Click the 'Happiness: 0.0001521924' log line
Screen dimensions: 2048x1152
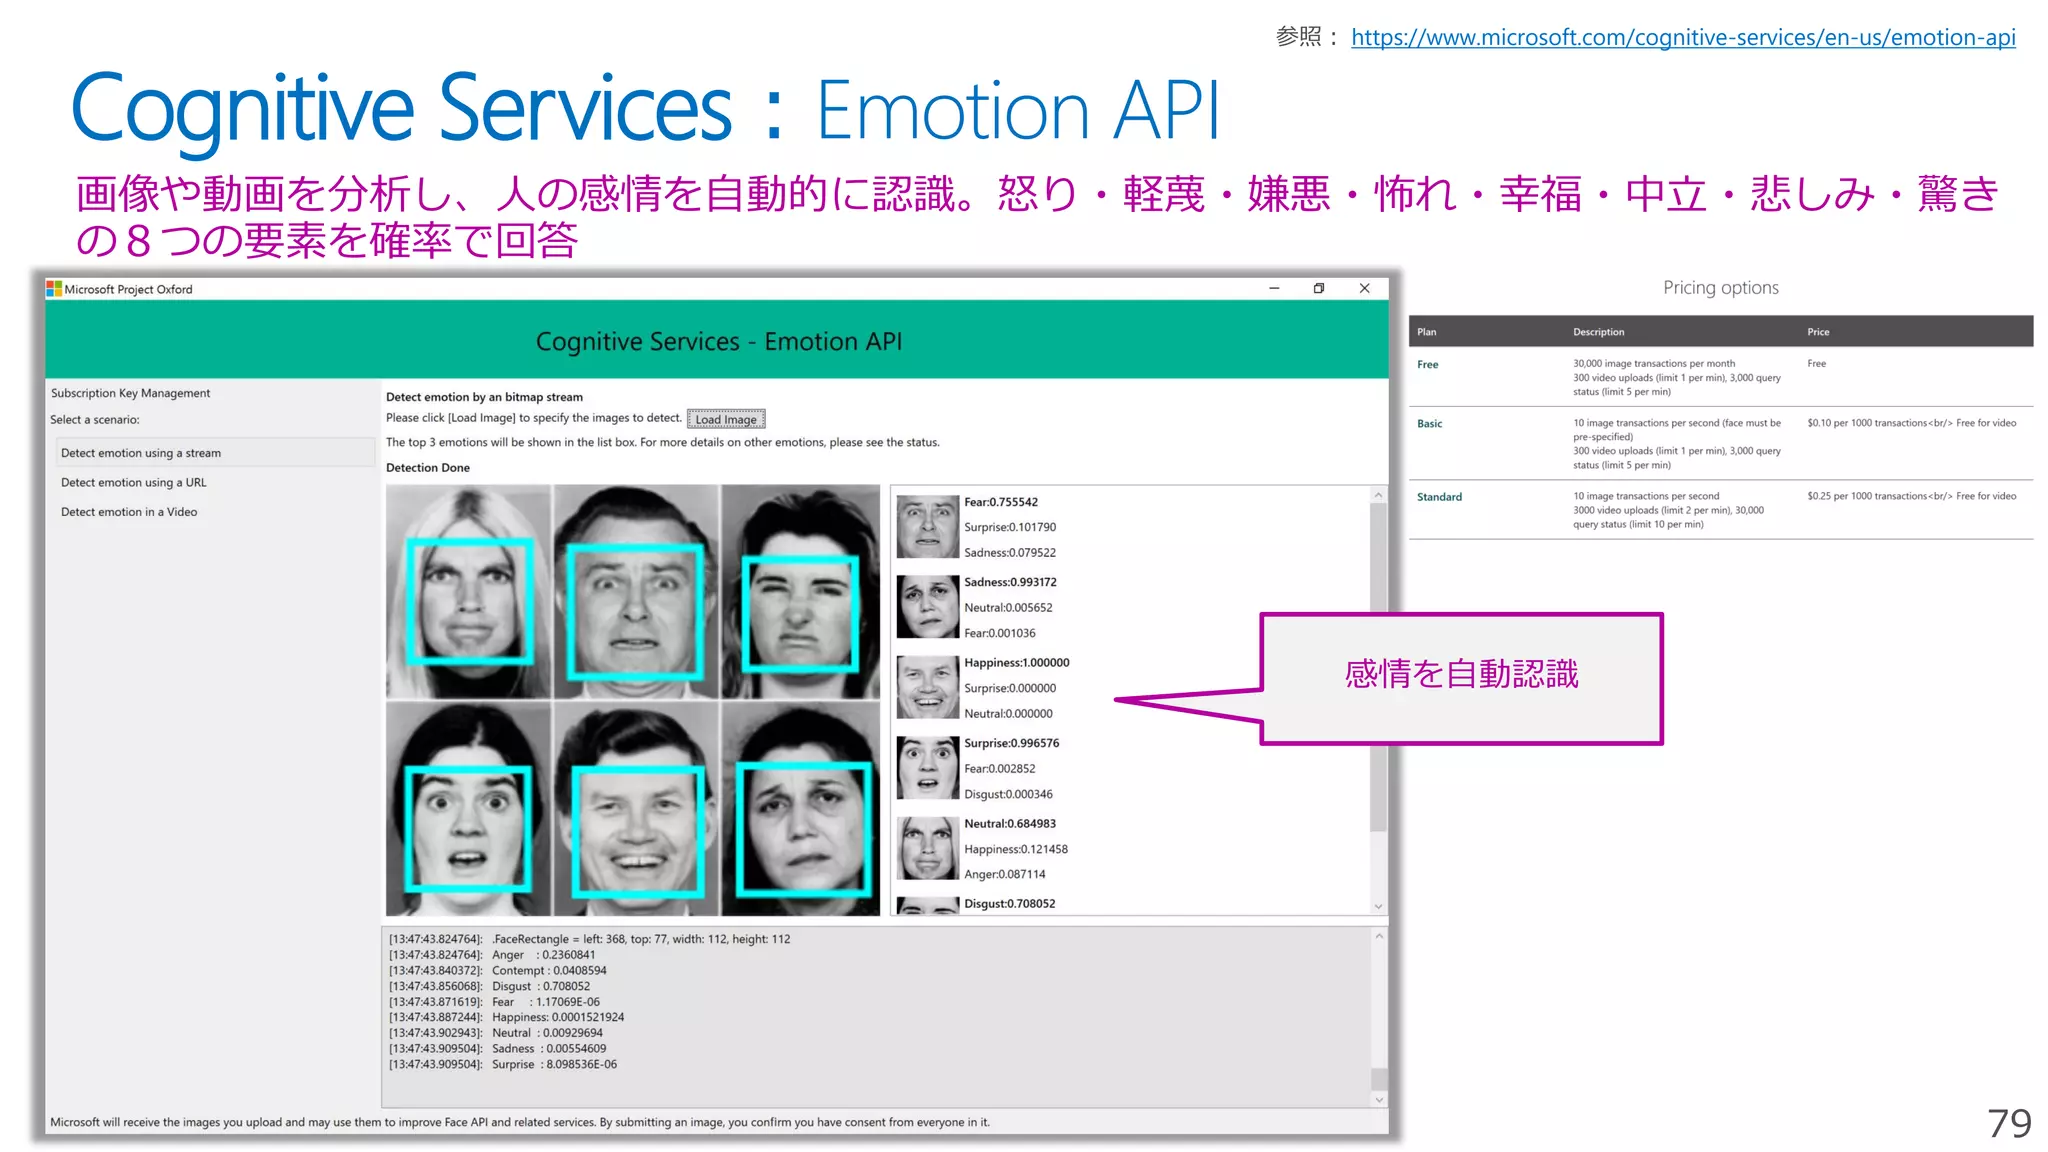pos(507,1017)
